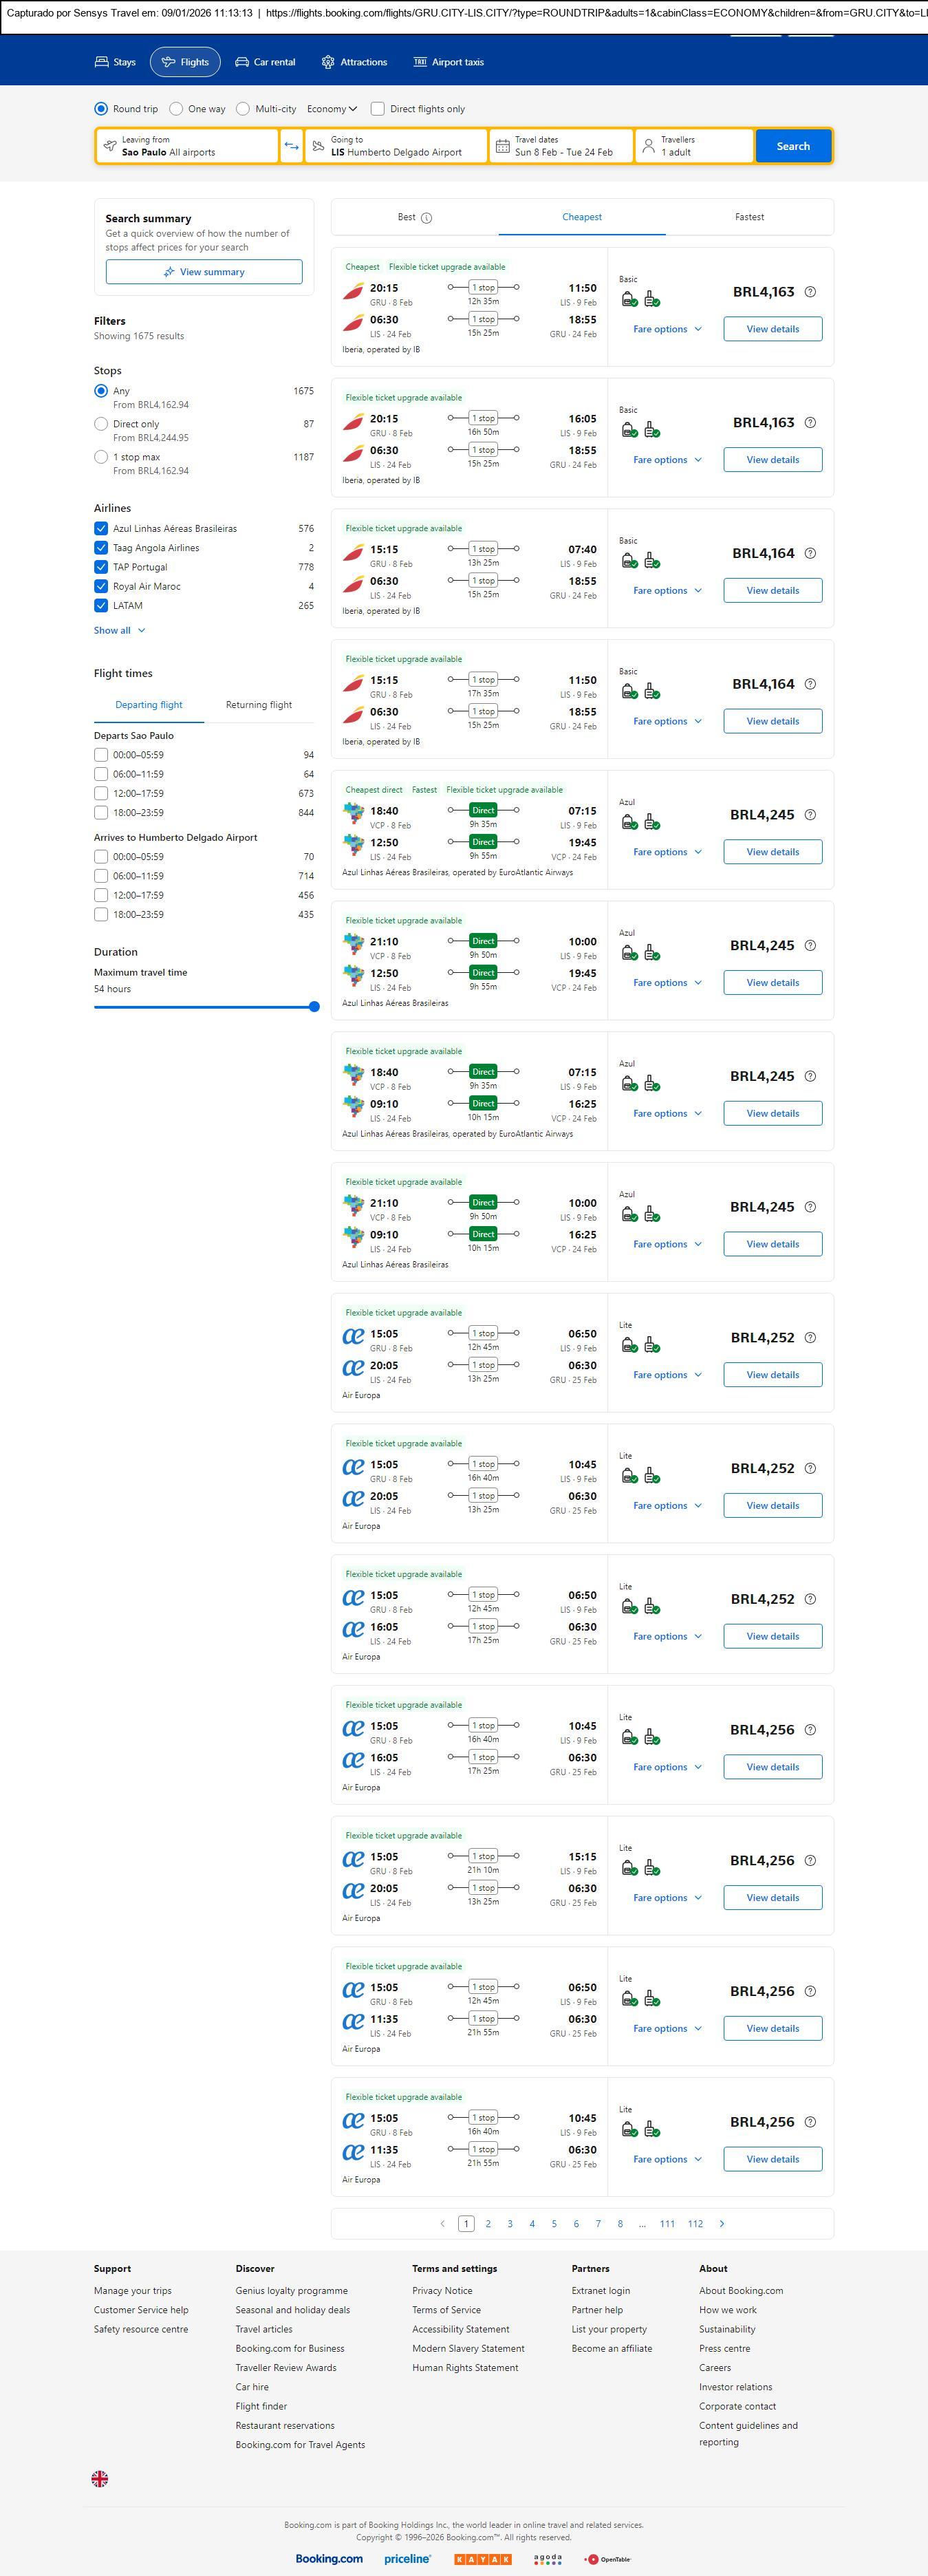
Task: Click the help icon next to the first BRL4,163 price
Action: tap(810, 292)
